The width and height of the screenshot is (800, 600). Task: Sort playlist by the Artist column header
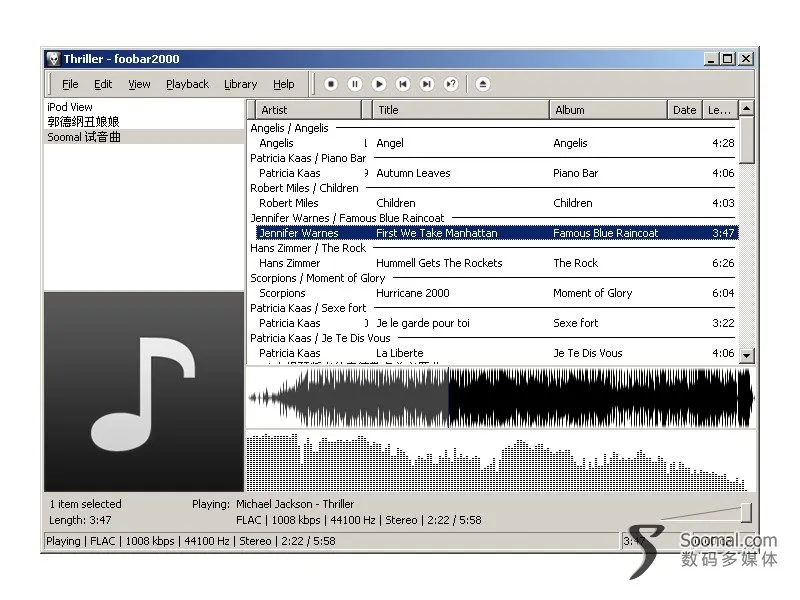pyautogui.click(x=309, y=110)
